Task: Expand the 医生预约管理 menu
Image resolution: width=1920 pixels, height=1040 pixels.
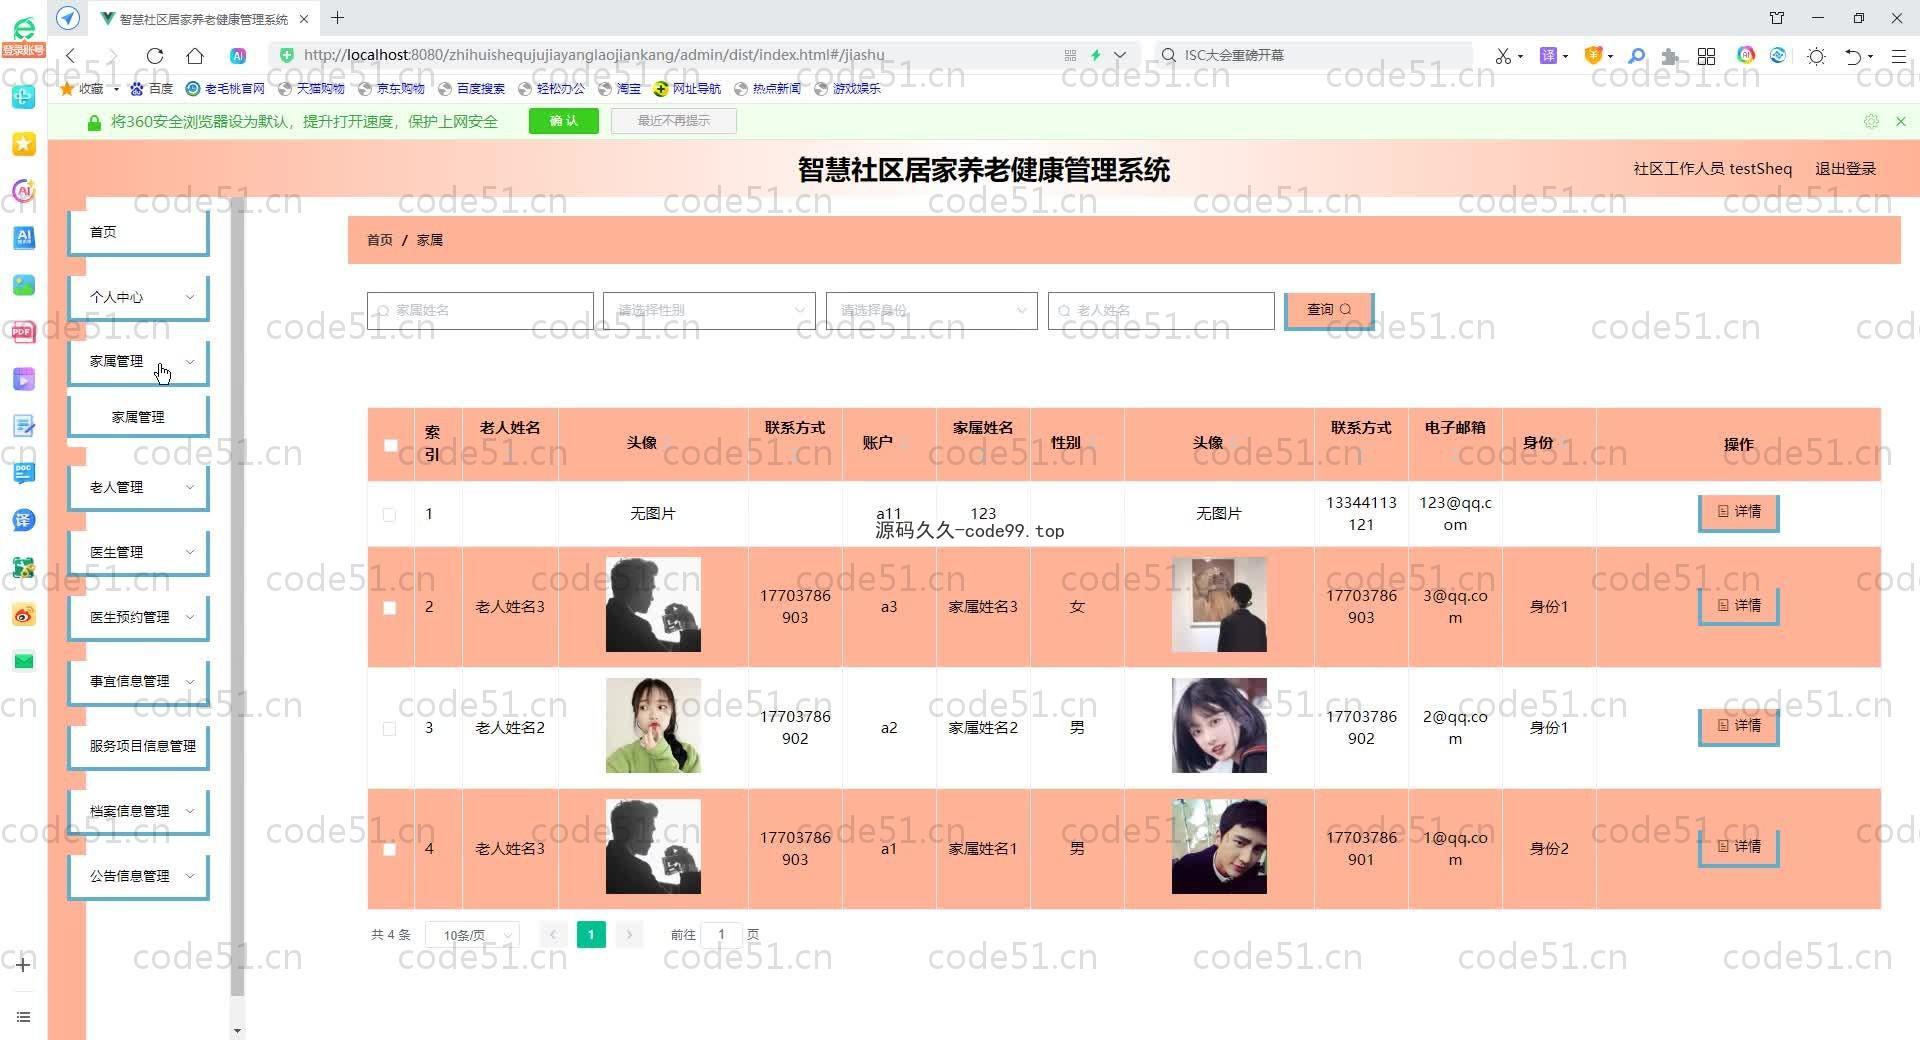Action: [138, 617]
